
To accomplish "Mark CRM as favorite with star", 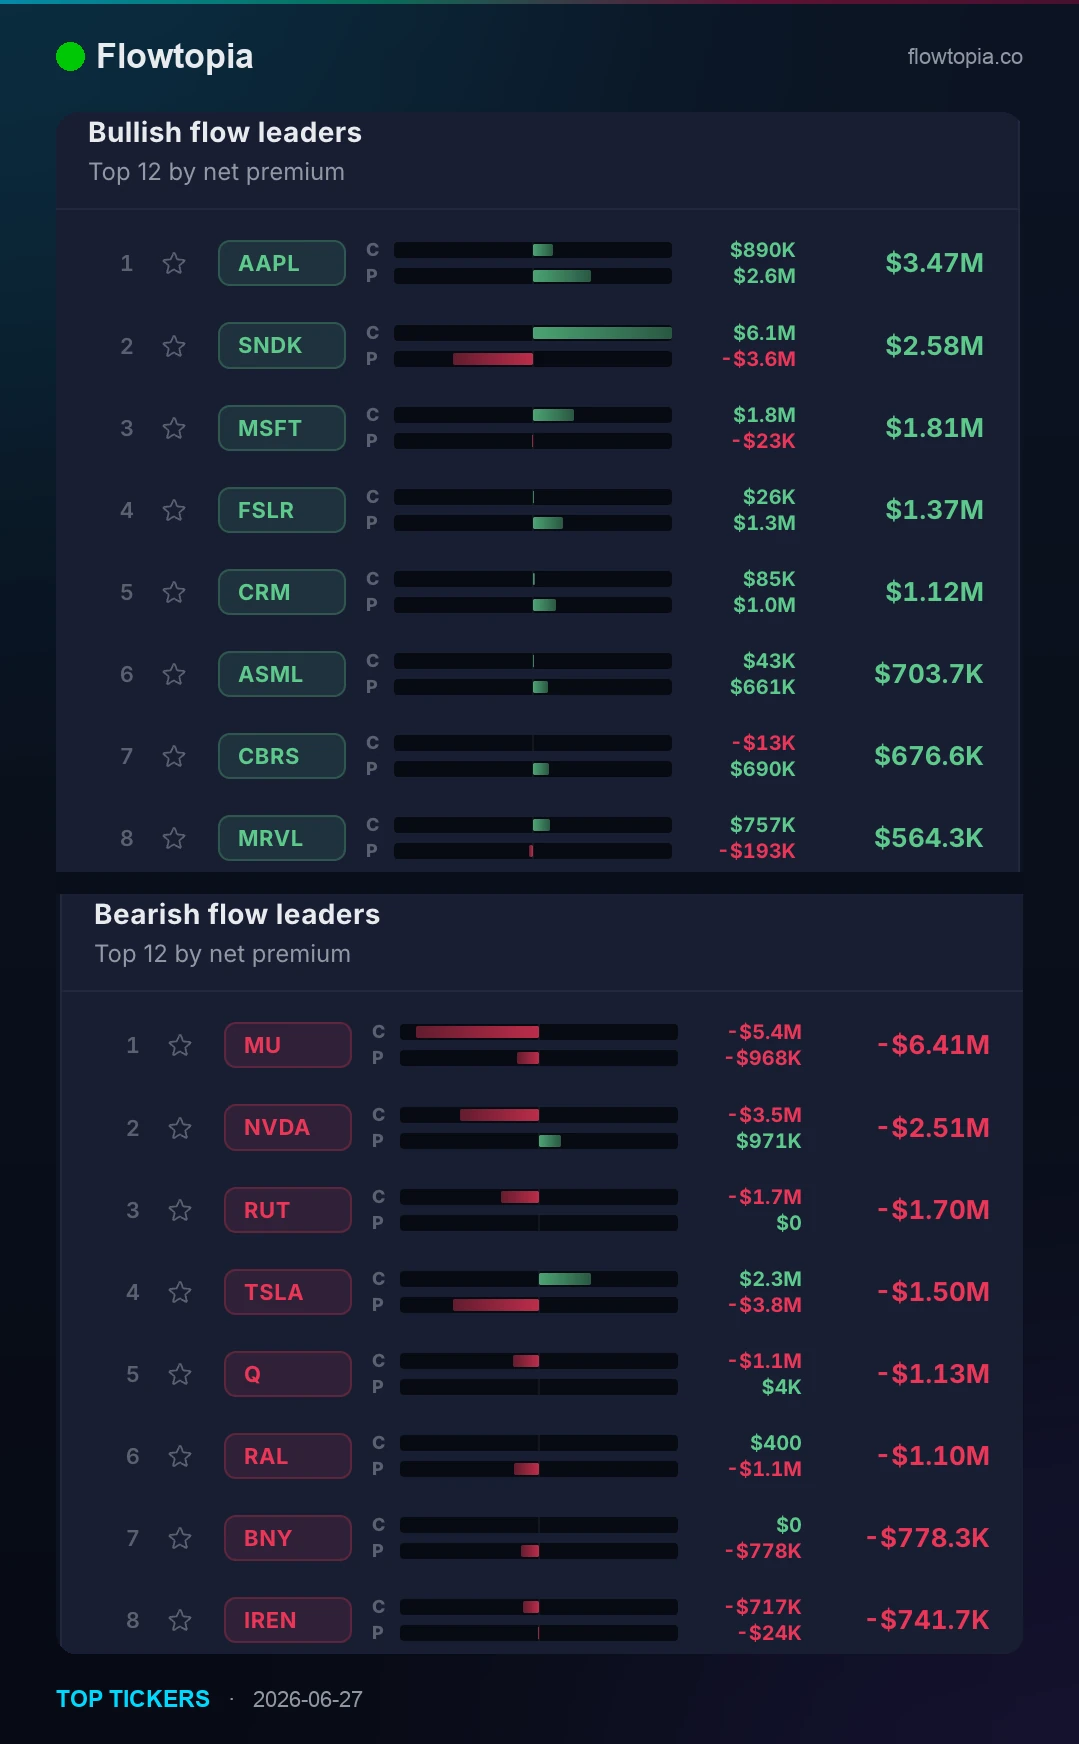I will point(174,592).
